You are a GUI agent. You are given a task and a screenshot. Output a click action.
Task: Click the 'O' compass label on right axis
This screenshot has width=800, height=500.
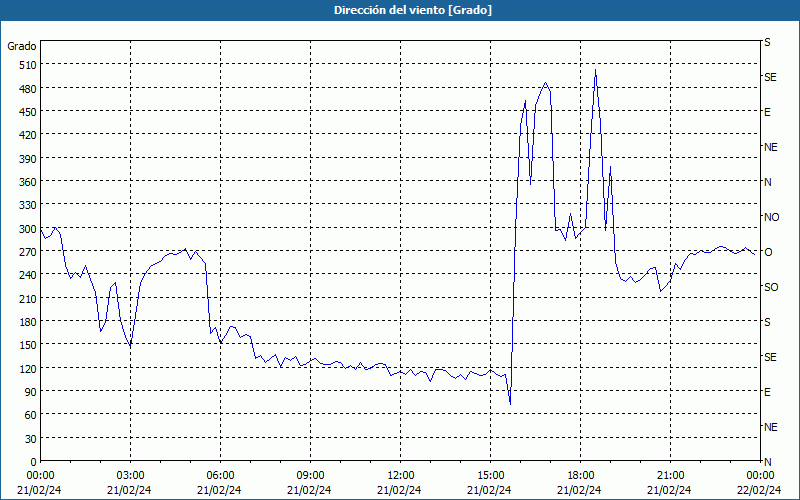coord(768,252)
